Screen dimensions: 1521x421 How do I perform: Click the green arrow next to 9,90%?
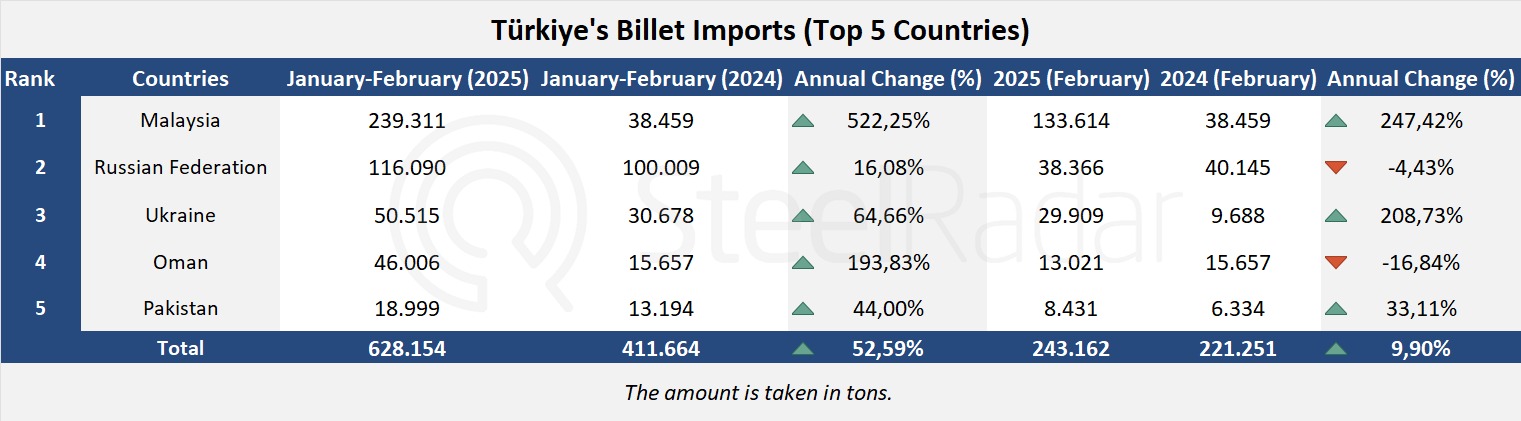(x=1335, y=348)
